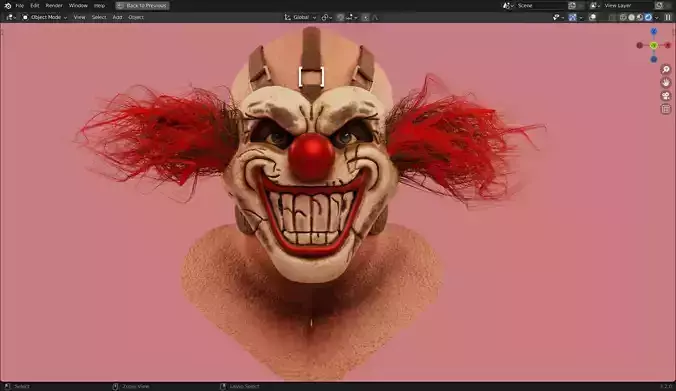This screenshot has height=391, width=676.
Task: Open the viewport Select menu
Action: pyautogui.click(x=99, y=17)
